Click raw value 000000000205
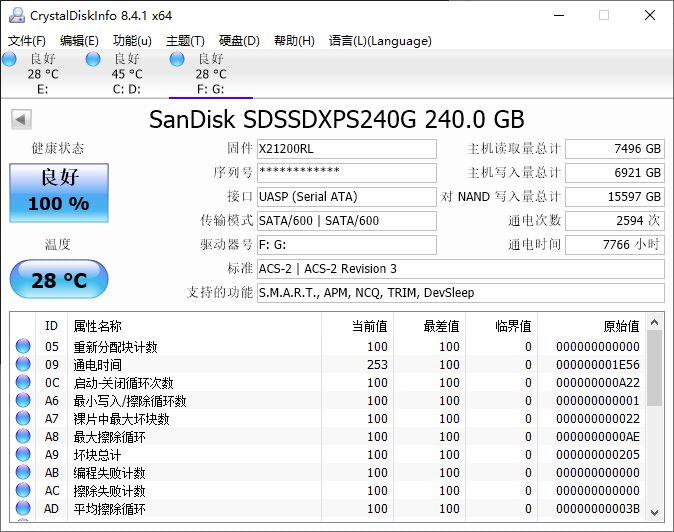Viewport: 674px width, 532px height. (597, 455)
